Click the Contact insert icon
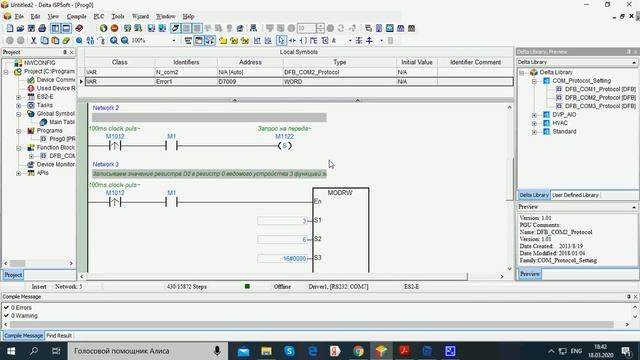The height and width of the screenshot is (360, 640). (292, 40)
